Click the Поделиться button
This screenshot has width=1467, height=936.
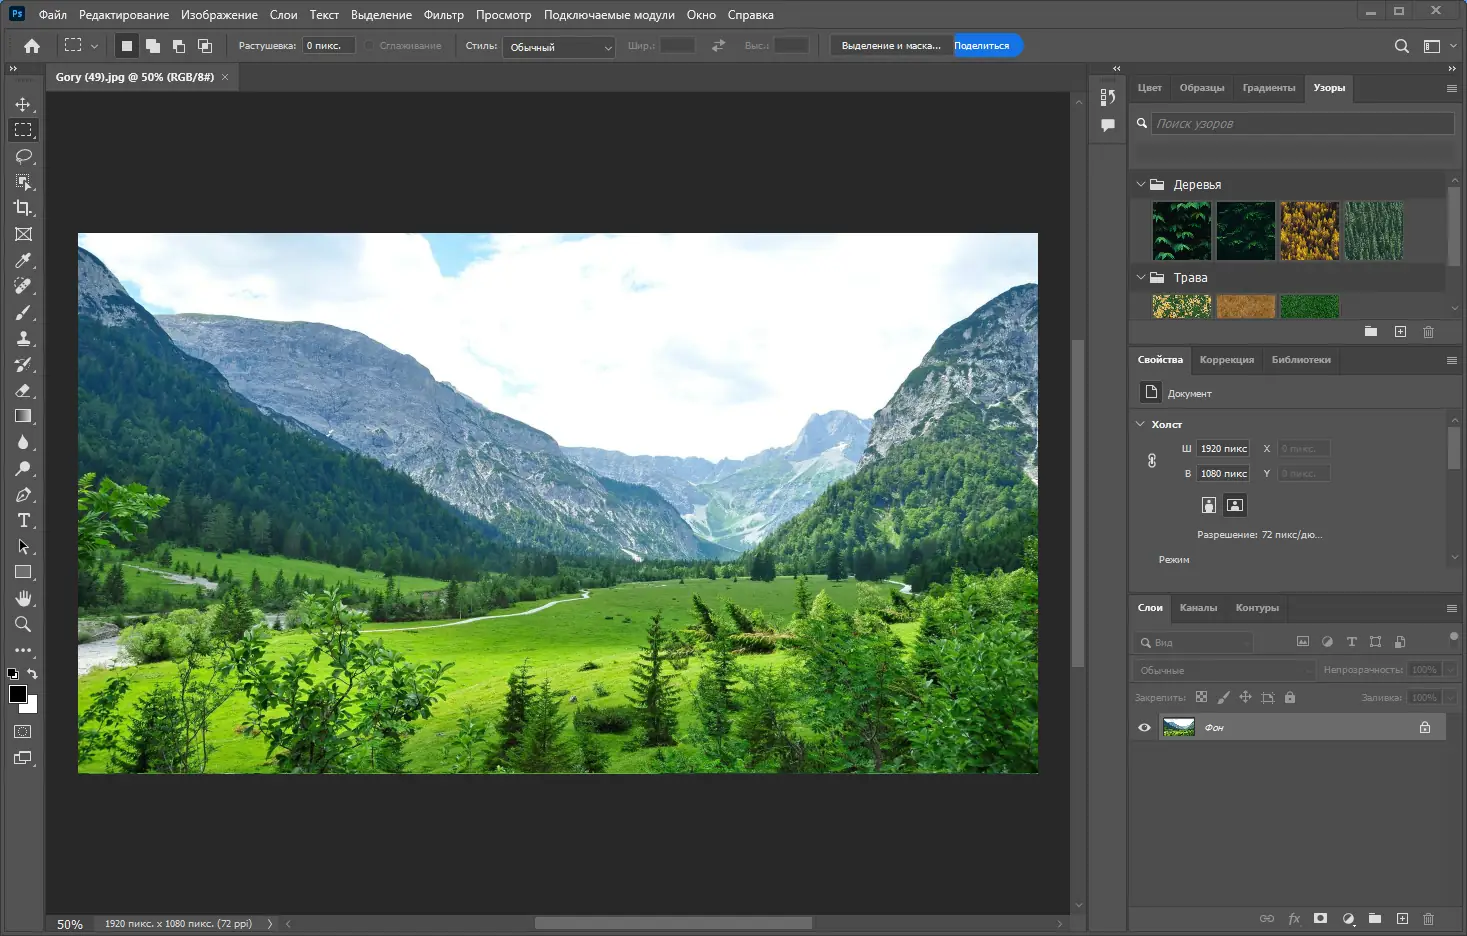click(981, 46)
